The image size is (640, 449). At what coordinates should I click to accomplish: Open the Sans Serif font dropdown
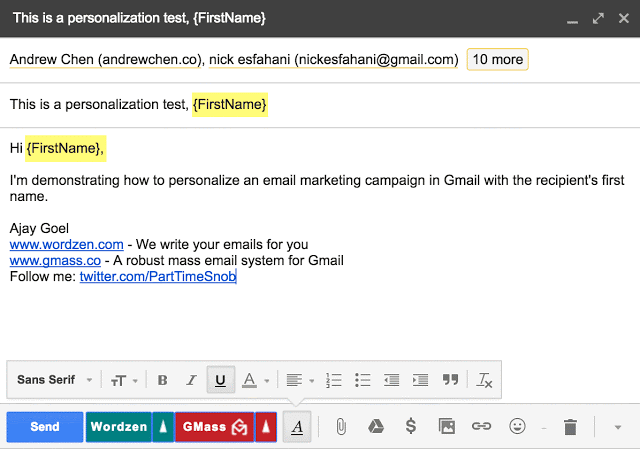[x=55, y=380]
